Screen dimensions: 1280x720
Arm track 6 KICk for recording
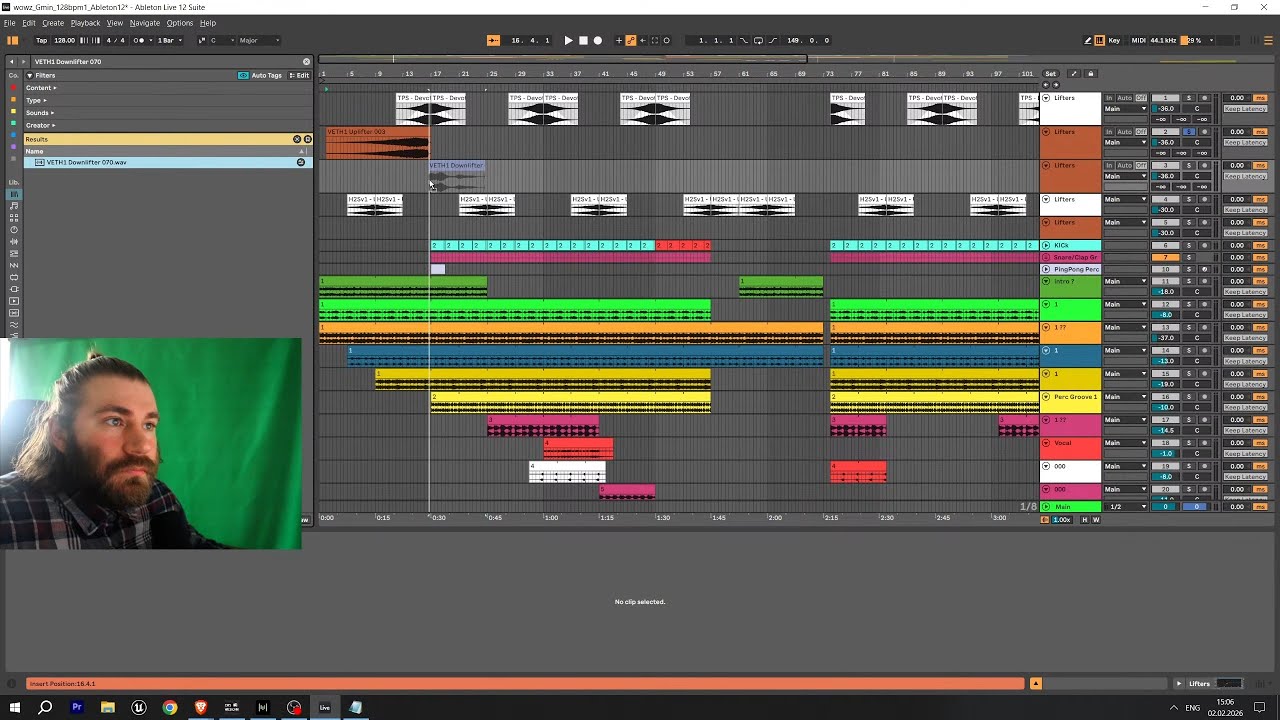[1204, 245]
